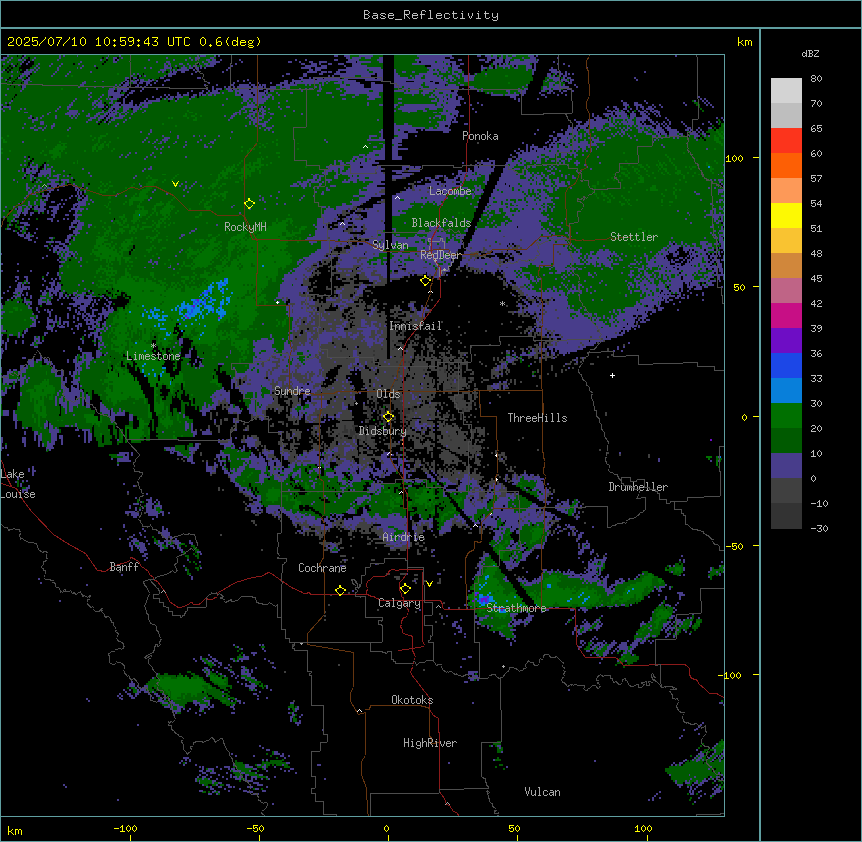Click the Blackfalds city label
Screen dimensions: 862x842
441,223
